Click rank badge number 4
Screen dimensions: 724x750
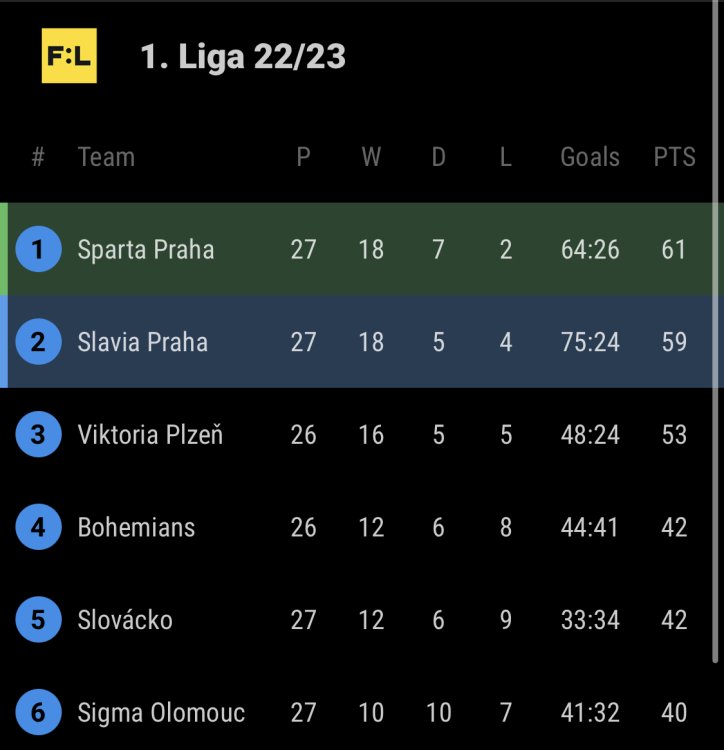38,527
